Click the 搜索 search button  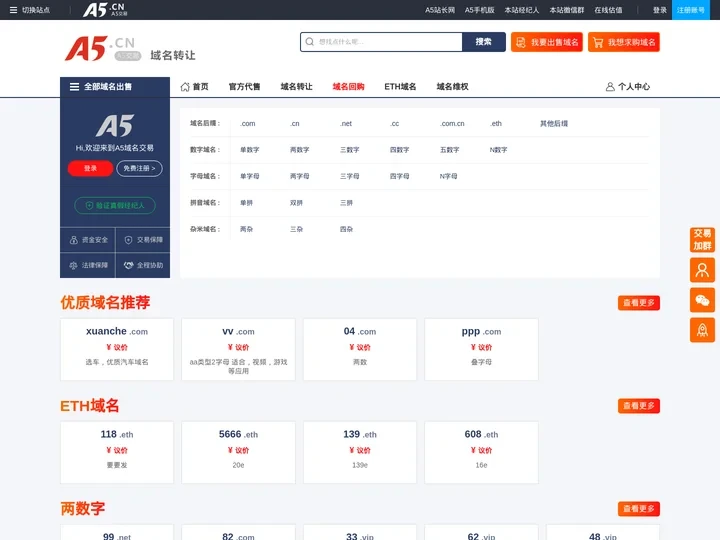(x=484, y=42)
